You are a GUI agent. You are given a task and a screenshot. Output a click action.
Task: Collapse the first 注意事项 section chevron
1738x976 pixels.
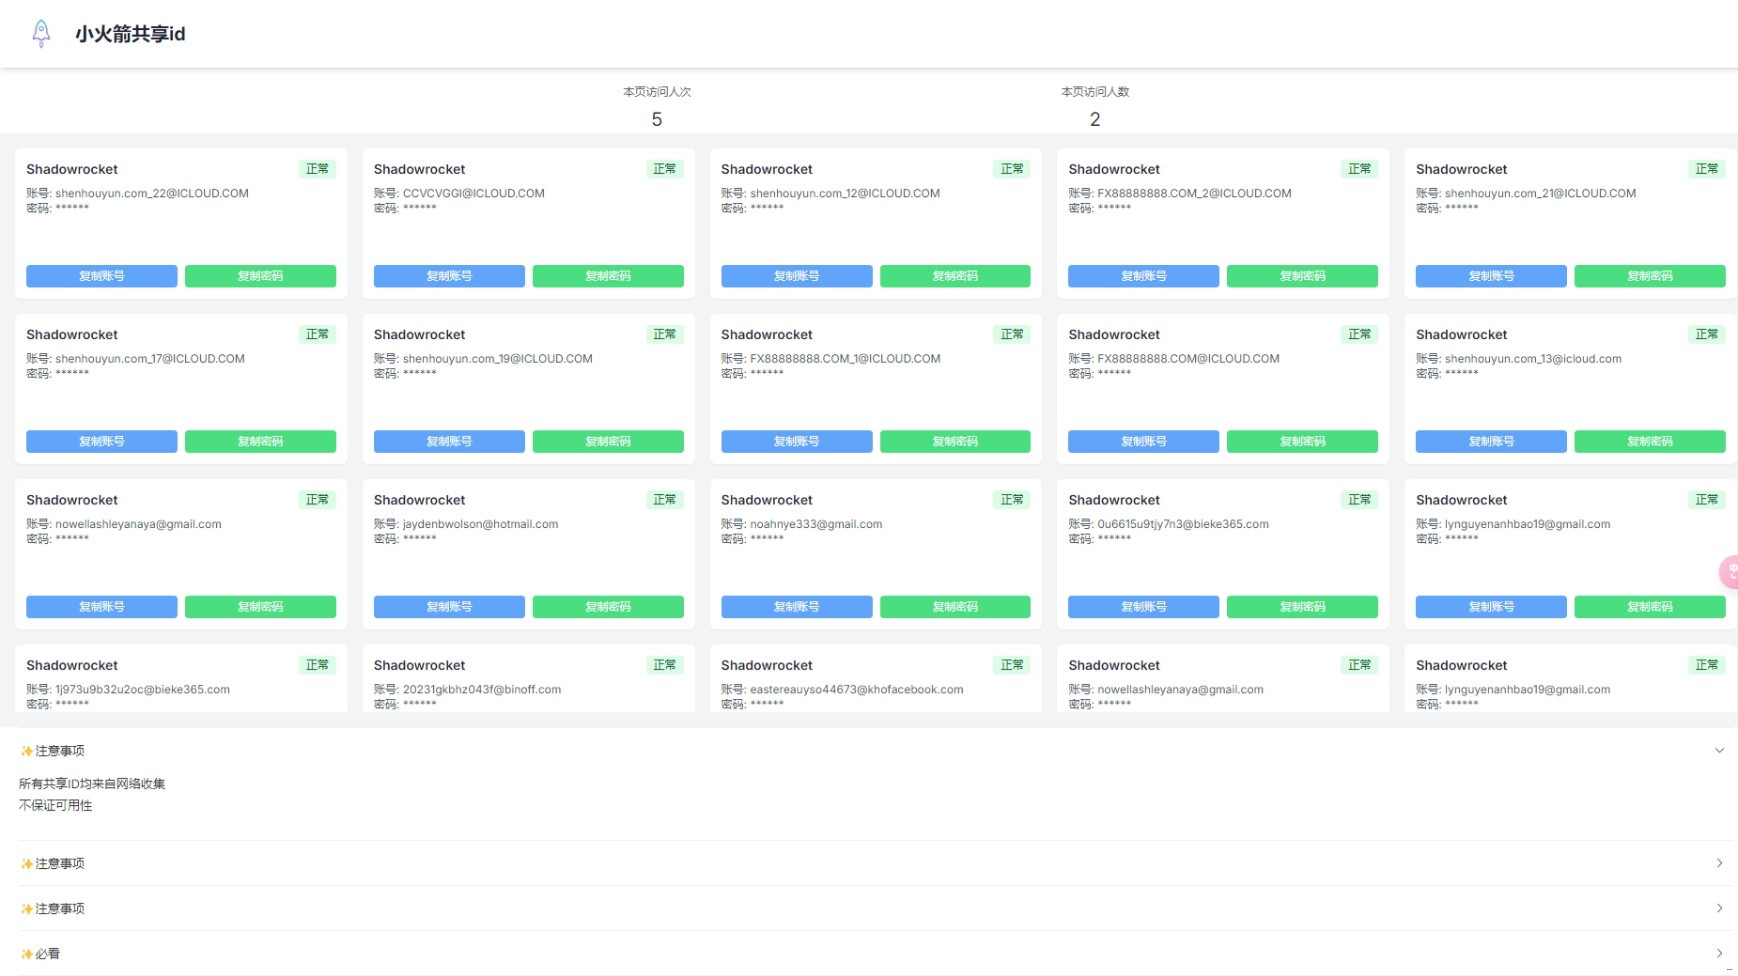1718,751
